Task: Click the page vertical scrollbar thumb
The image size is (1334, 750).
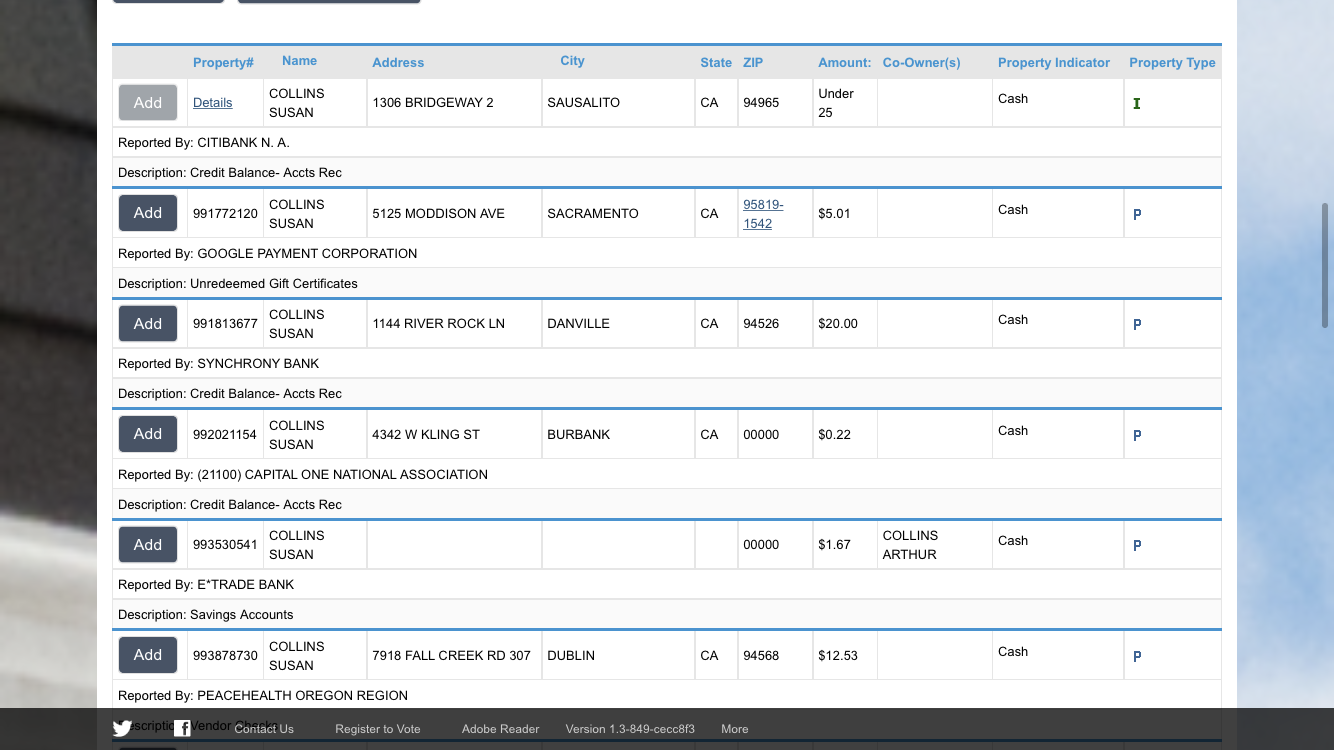Action: coord(1325,265)
